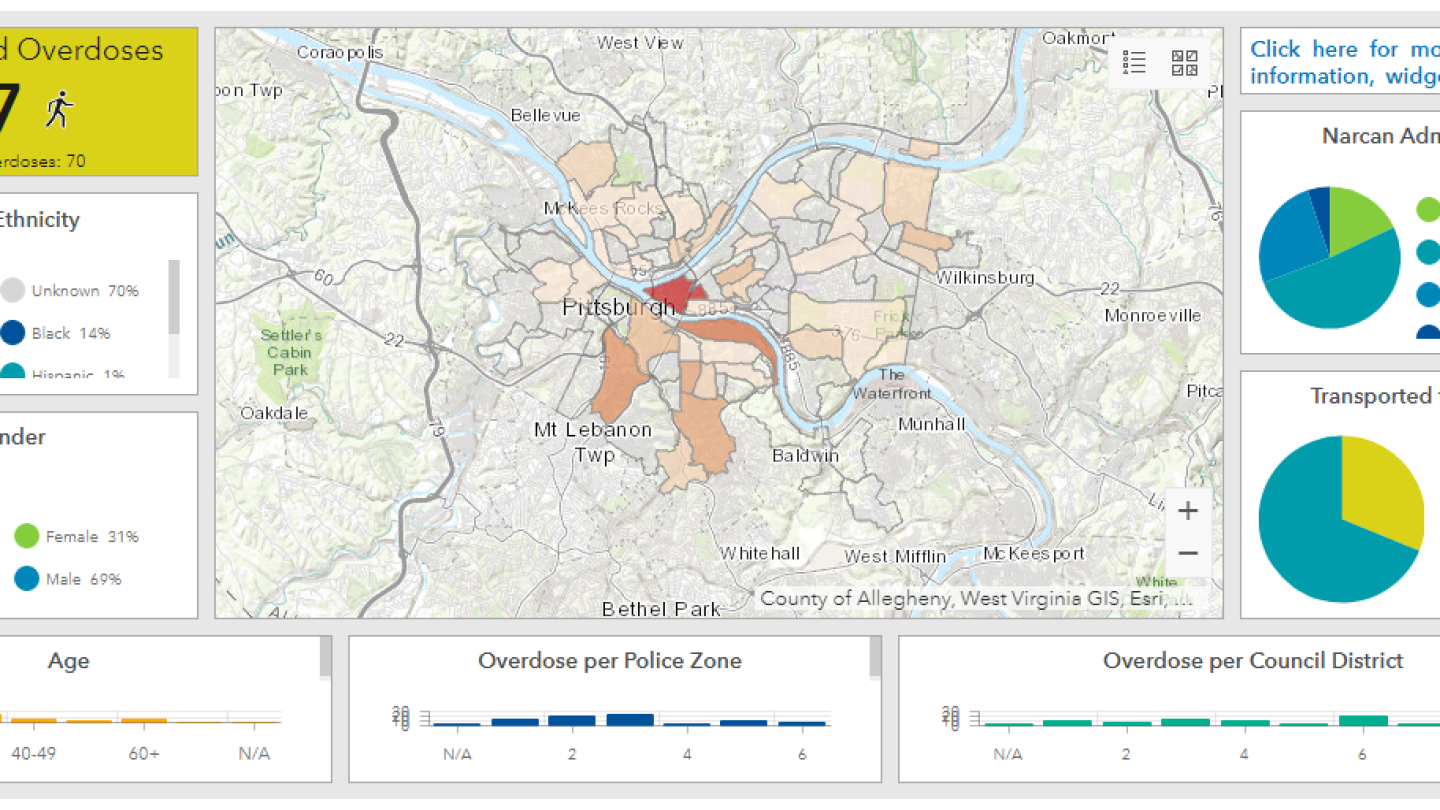Select the dark blue Black ethnicity marker
The image size is (1440, 810).
(x=12, y=333)
